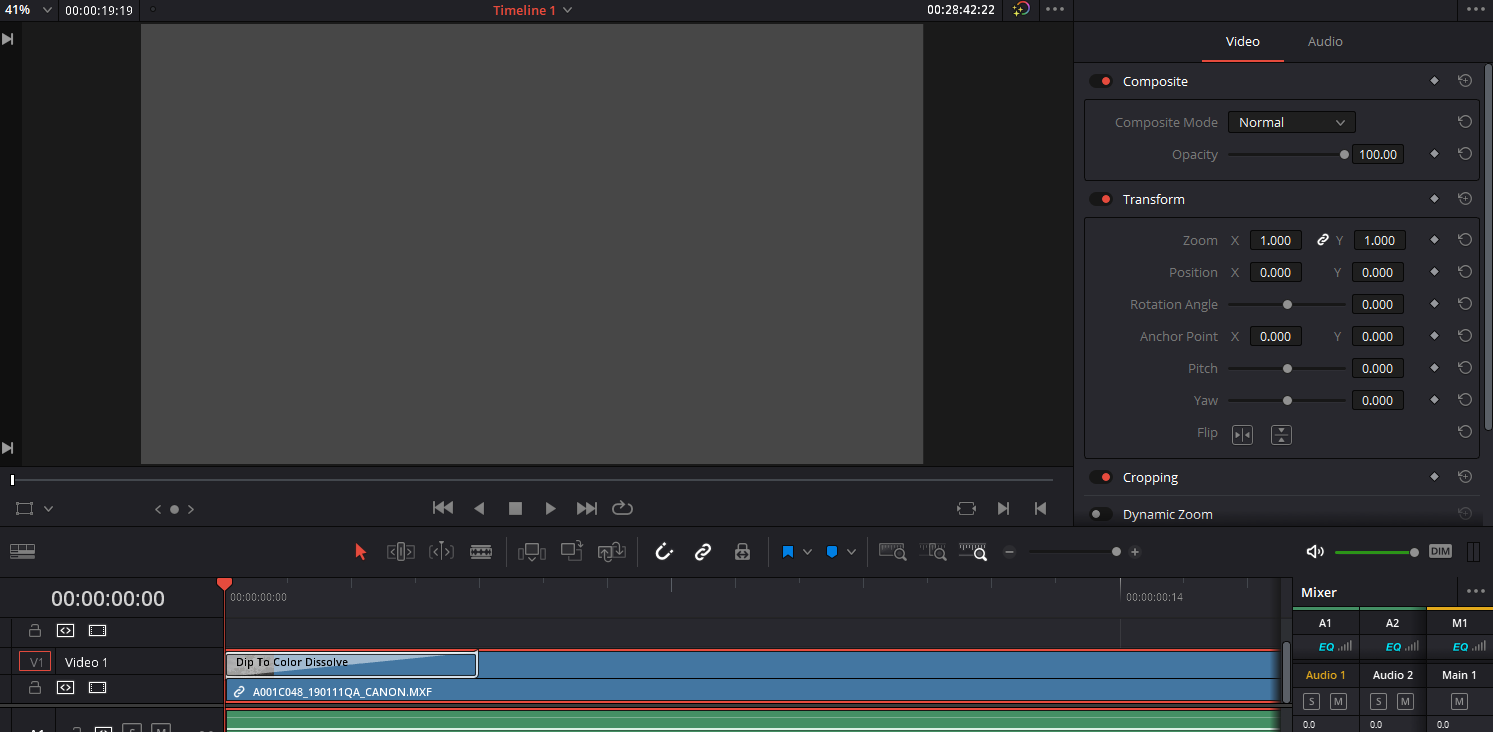Disable the Transform section toggle
This screenshot has width=1493, height=732.
click(1101, 199)
